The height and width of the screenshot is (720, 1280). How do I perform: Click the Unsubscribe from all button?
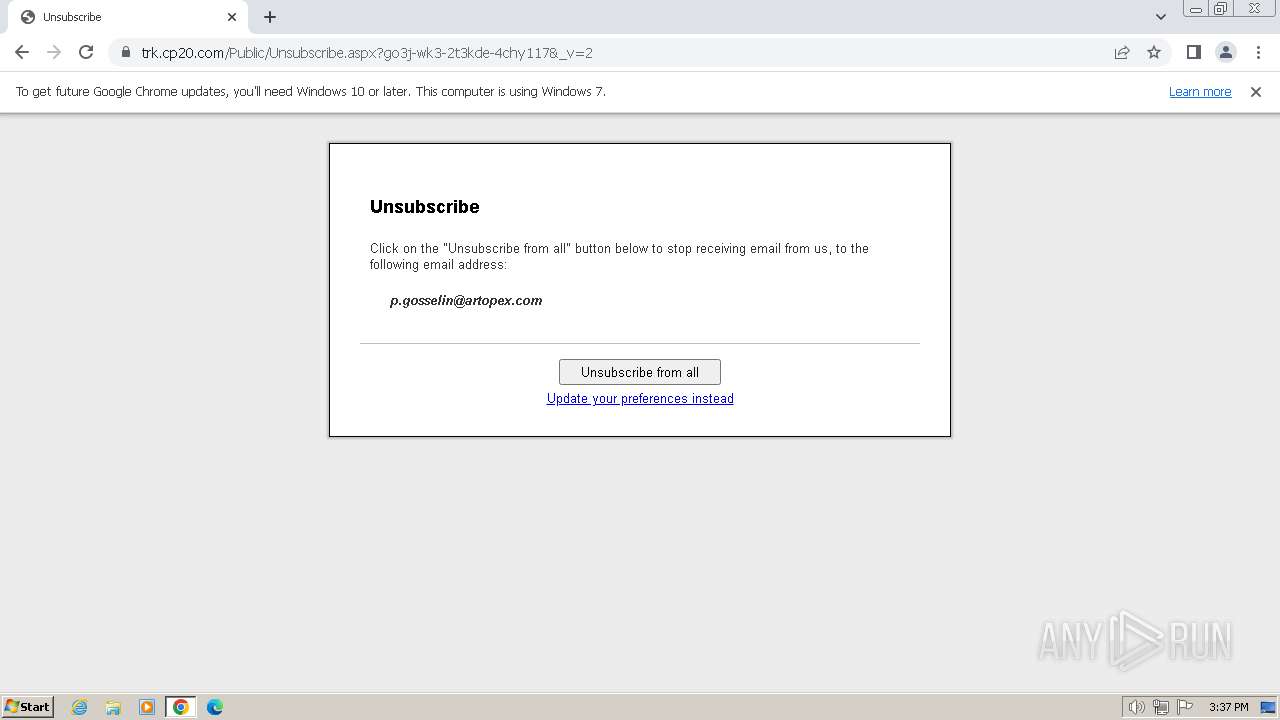640,372
